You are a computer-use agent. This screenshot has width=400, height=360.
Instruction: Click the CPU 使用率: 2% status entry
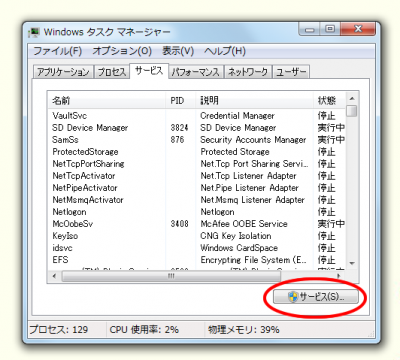[144, 330]
